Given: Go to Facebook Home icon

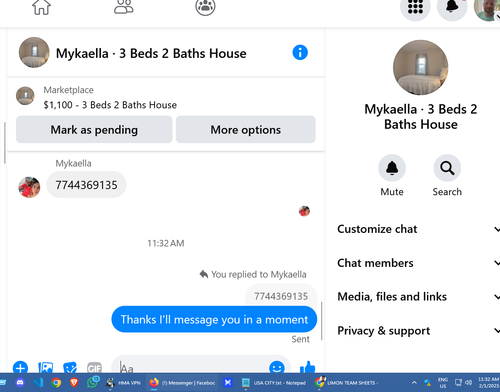Looking at the screenshot, I should 41,6.
